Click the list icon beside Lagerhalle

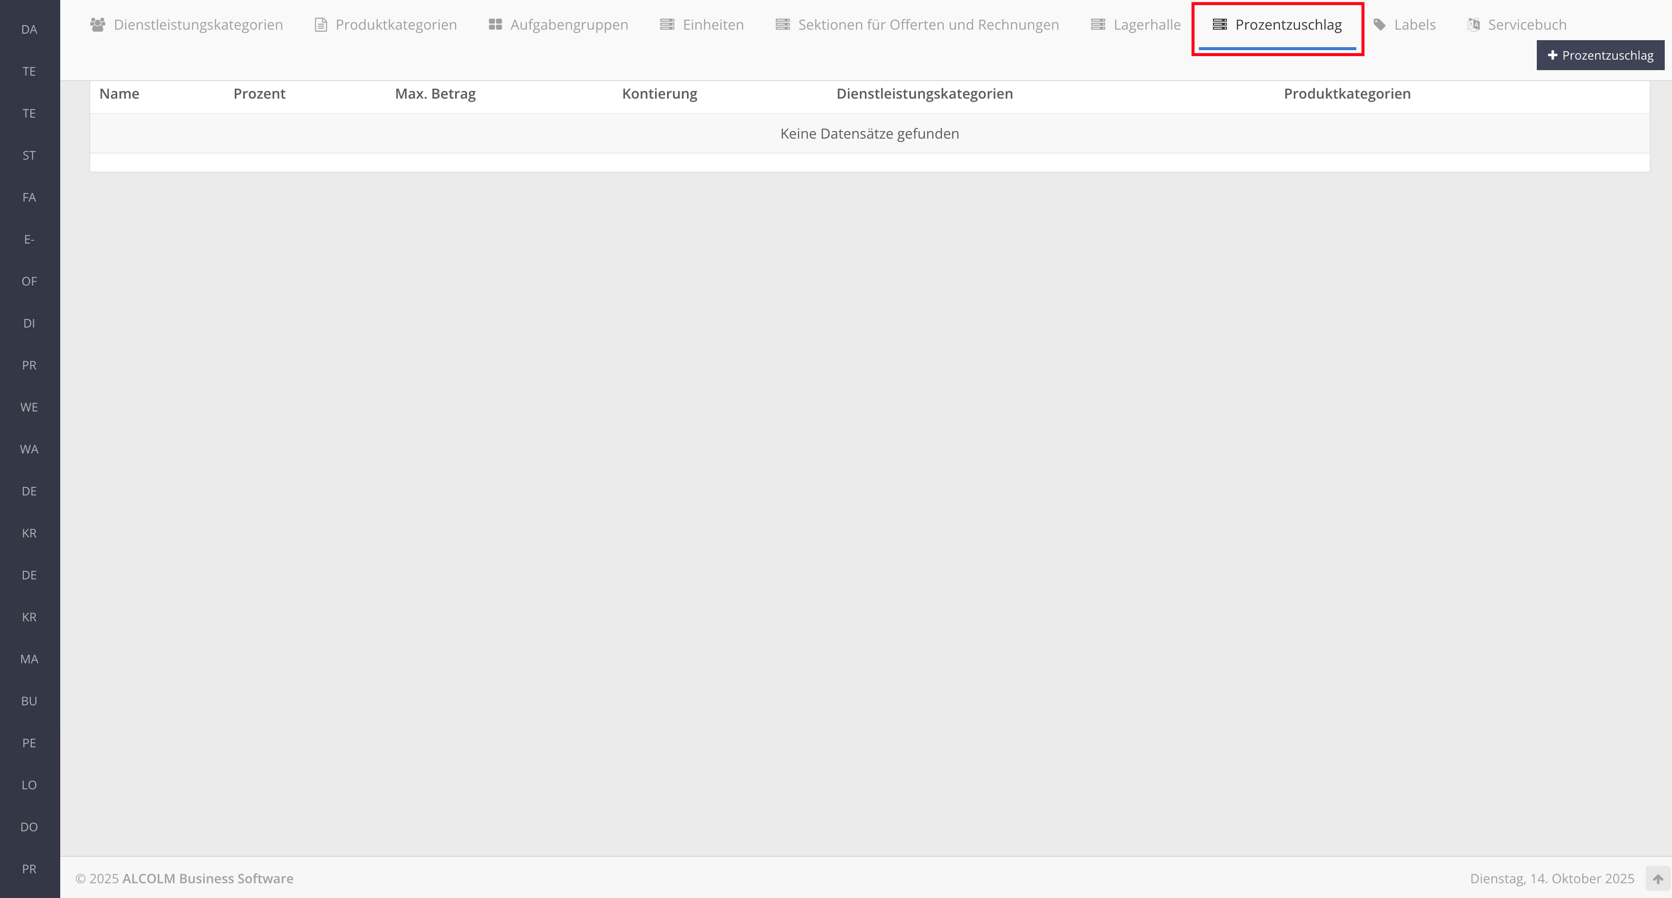point(1098,25)
